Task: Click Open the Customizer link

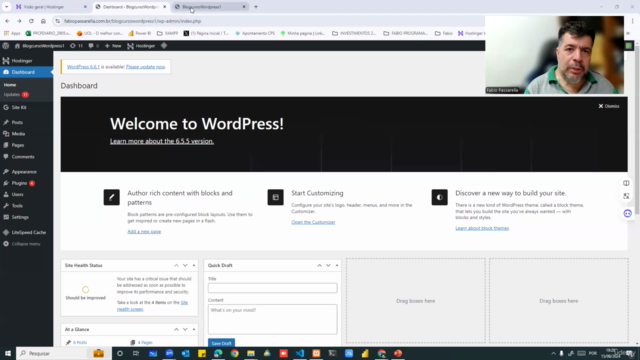Action: coord(313,222)
